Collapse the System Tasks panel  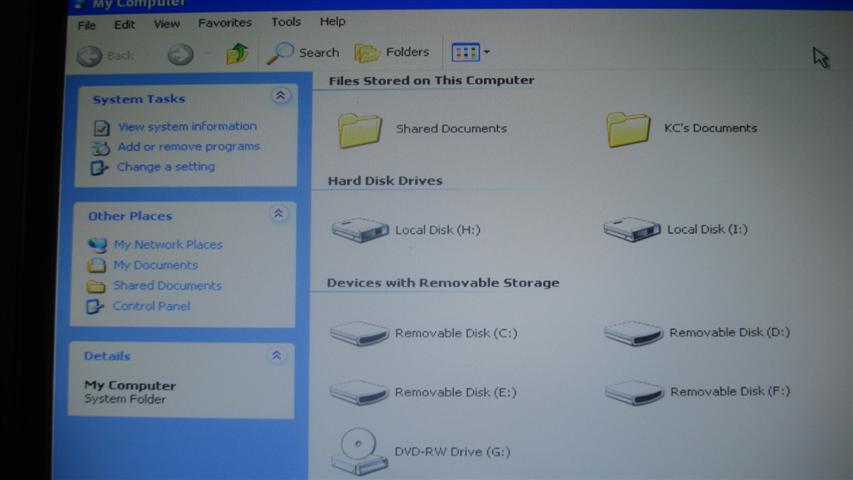click(280, 96)
